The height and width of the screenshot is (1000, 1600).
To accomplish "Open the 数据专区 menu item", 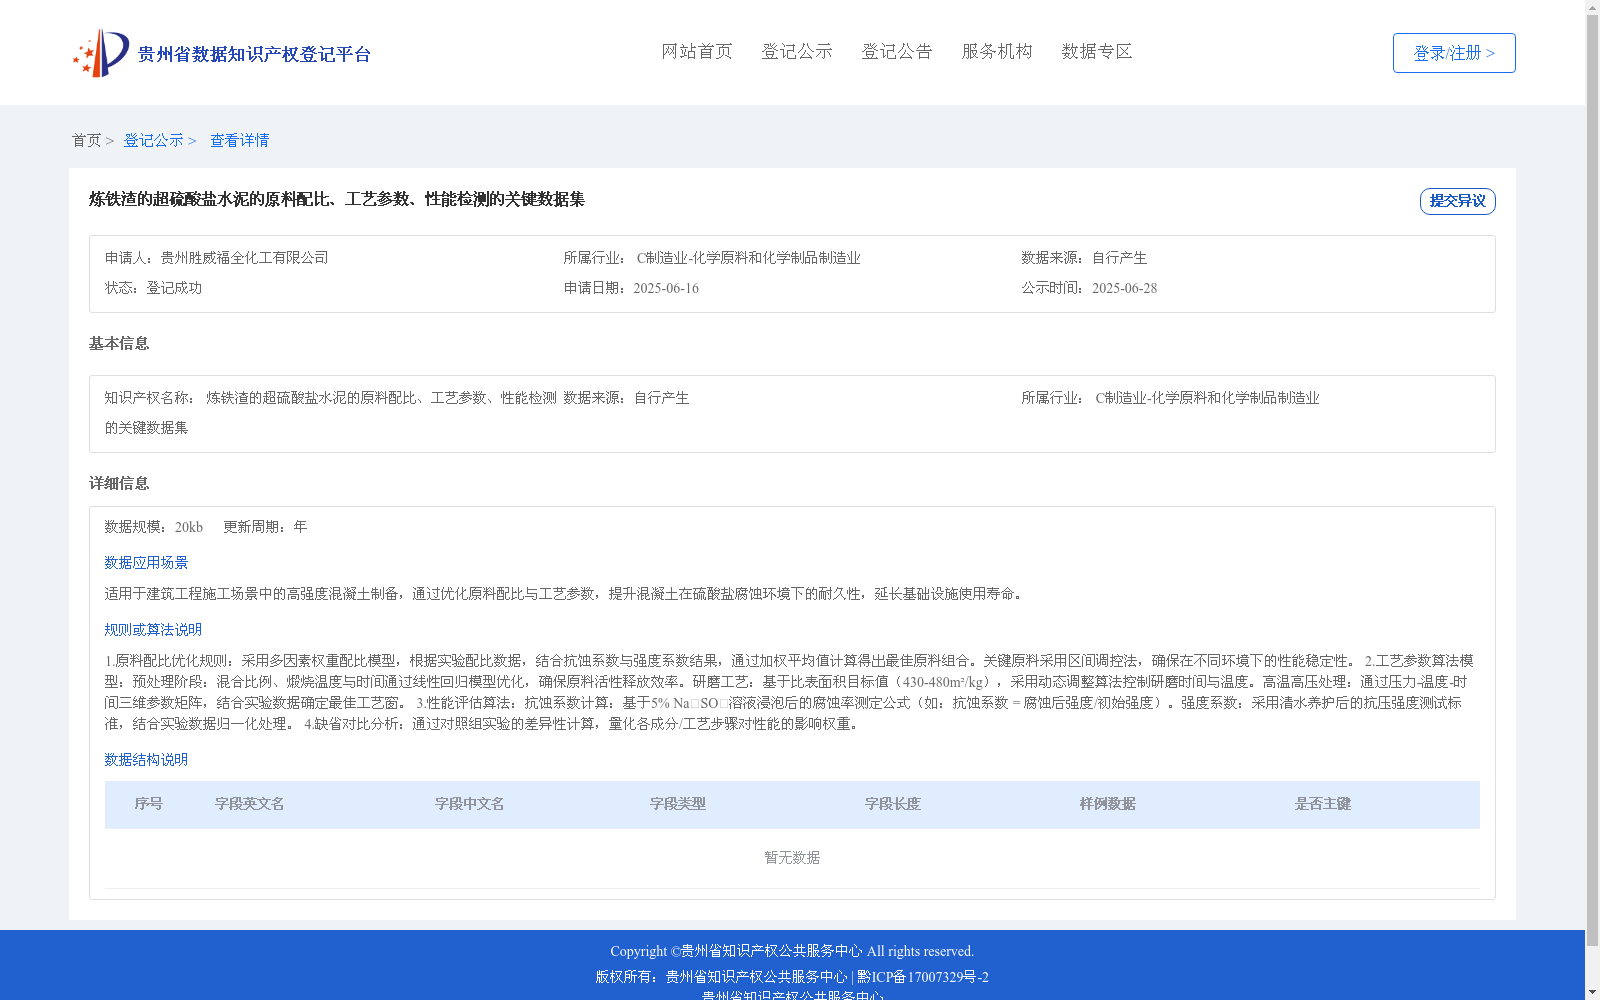I will 1097,51.
